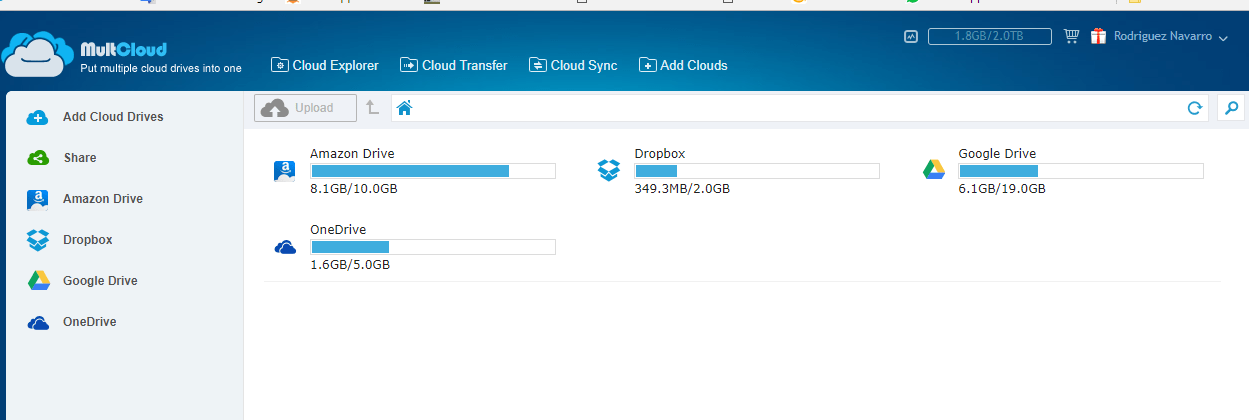Click Amazon Drive name in main panel
This screenshot has height=420, width=1249.
coord(352,154)
